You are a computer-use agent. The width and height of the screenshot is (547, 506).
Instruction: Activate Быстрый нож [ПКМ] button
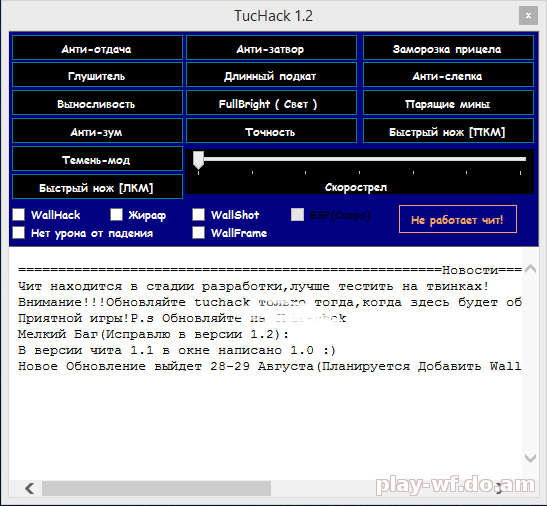point(448,131)
